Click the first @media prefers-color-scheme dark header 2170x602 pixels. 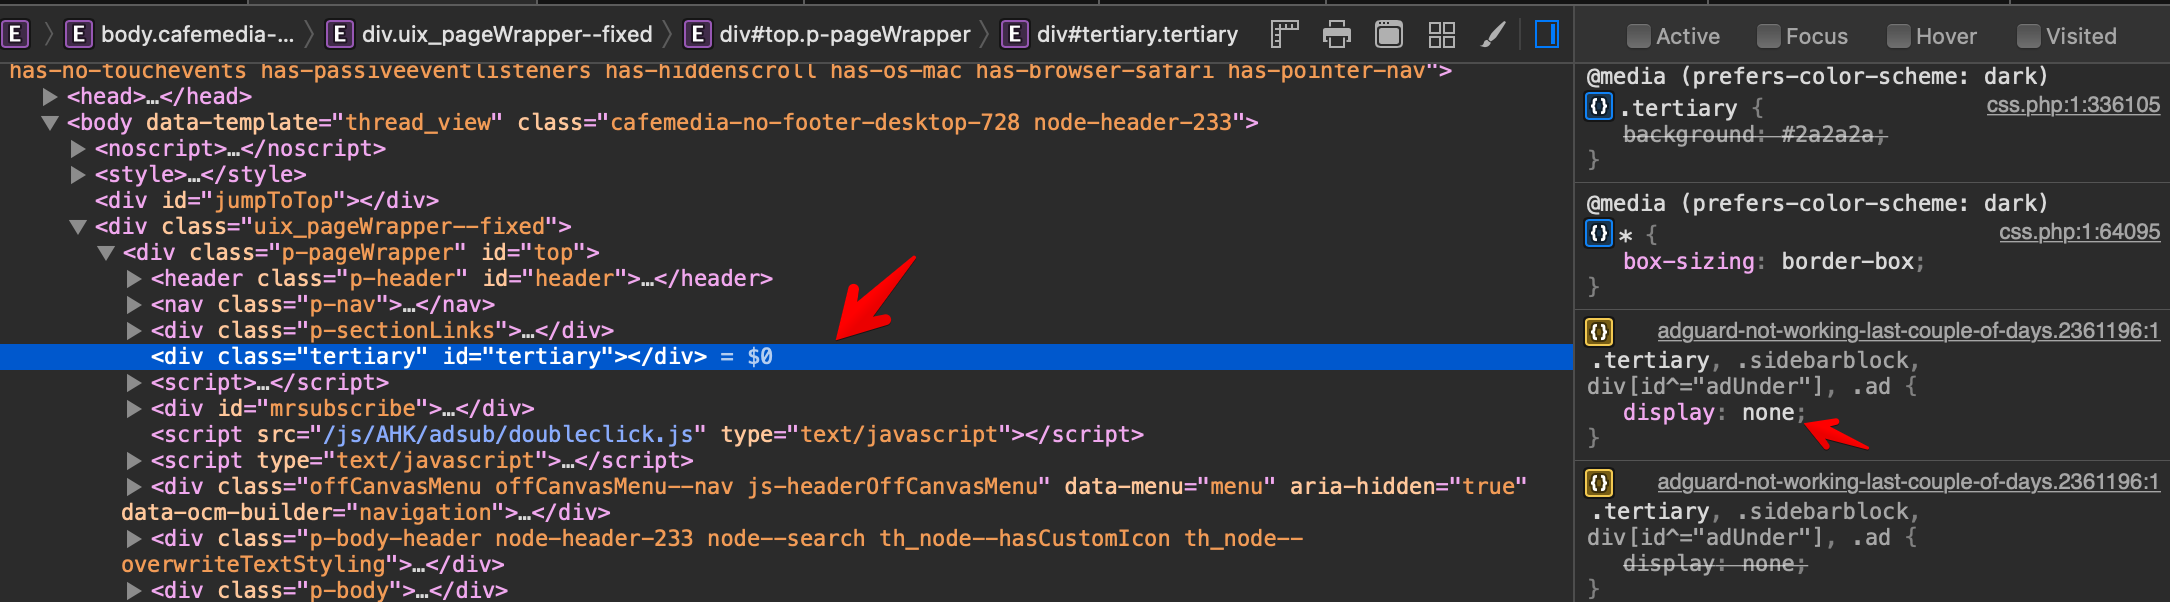pyautogui.click(x=1817, y=77)
